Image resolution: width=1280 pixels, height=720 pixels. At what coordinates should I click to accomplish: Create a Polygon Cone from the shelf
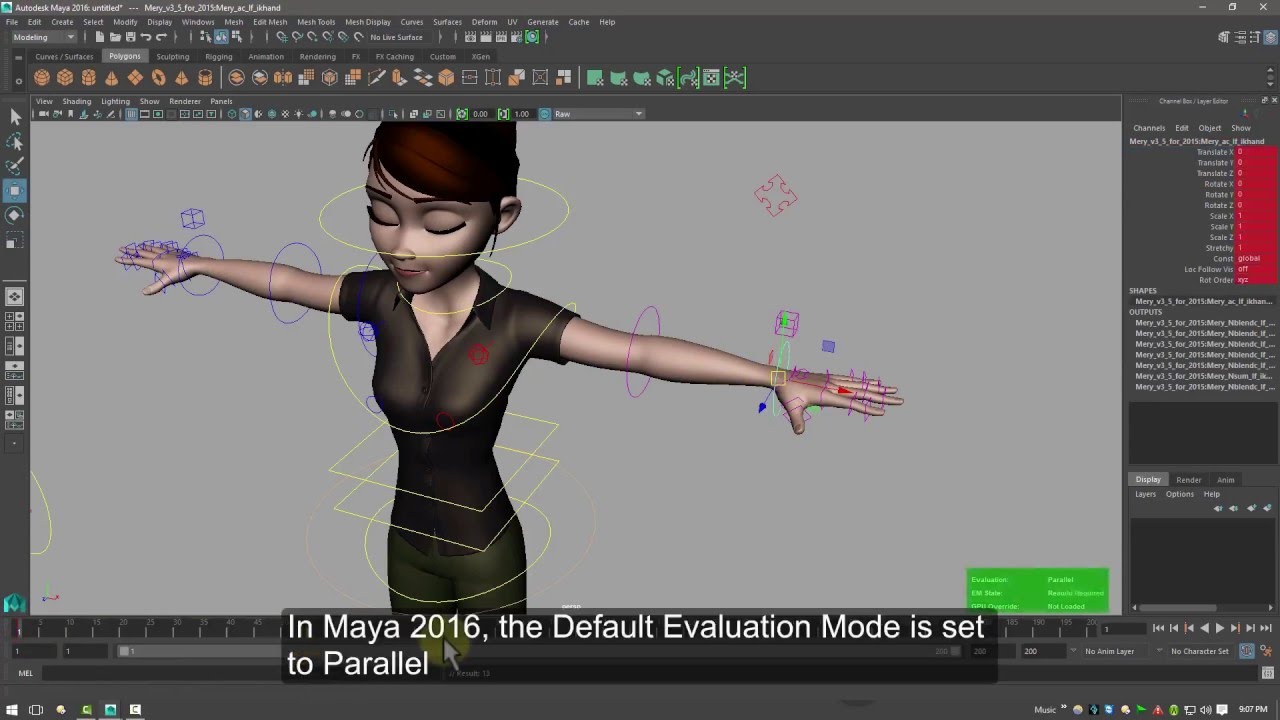(111, 78)
